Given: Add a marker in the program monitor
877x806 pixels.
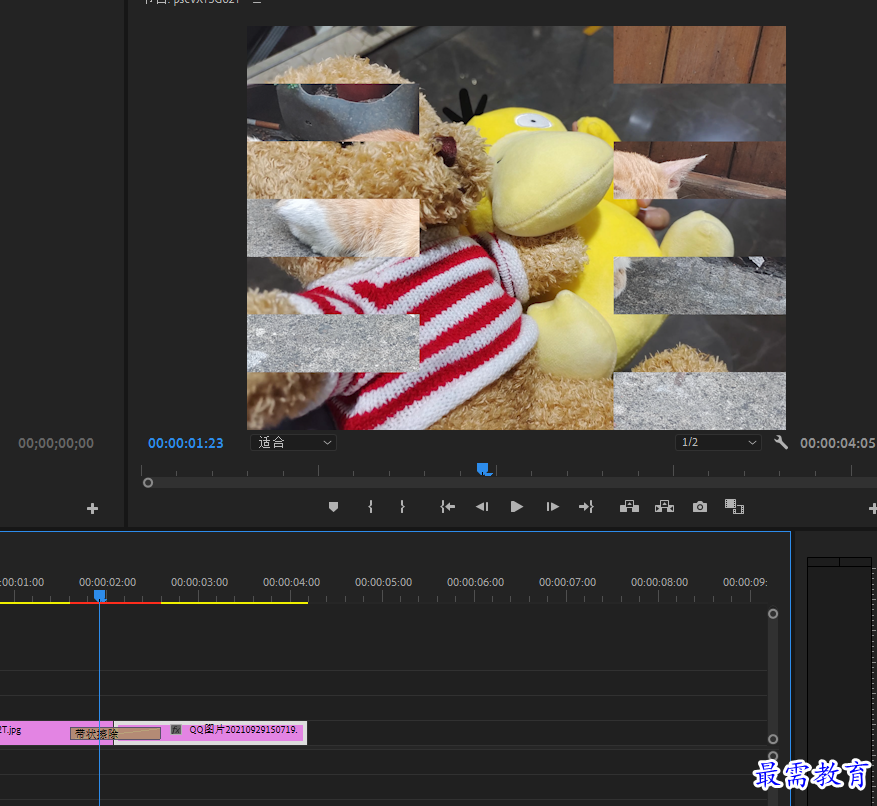Looking at the screenshot, I should (333, 507).
